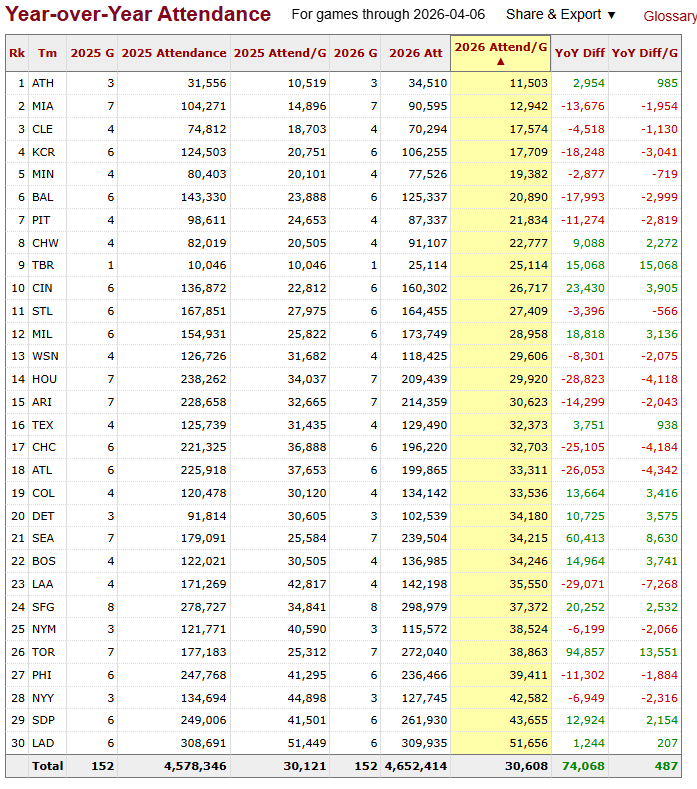The width and height of the screenshot is (697, 789).
Task: Sort by YoY Diff column header
Action: 579,53
